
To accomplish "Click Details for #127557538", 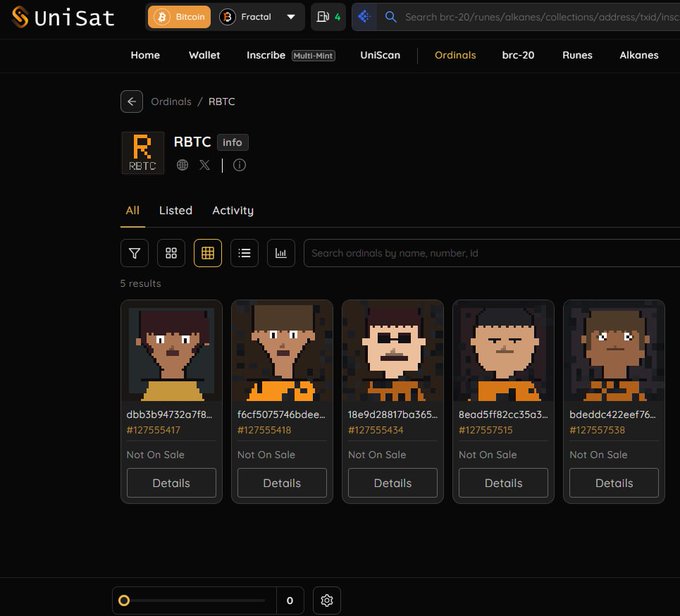I will [x=614, y=483].
